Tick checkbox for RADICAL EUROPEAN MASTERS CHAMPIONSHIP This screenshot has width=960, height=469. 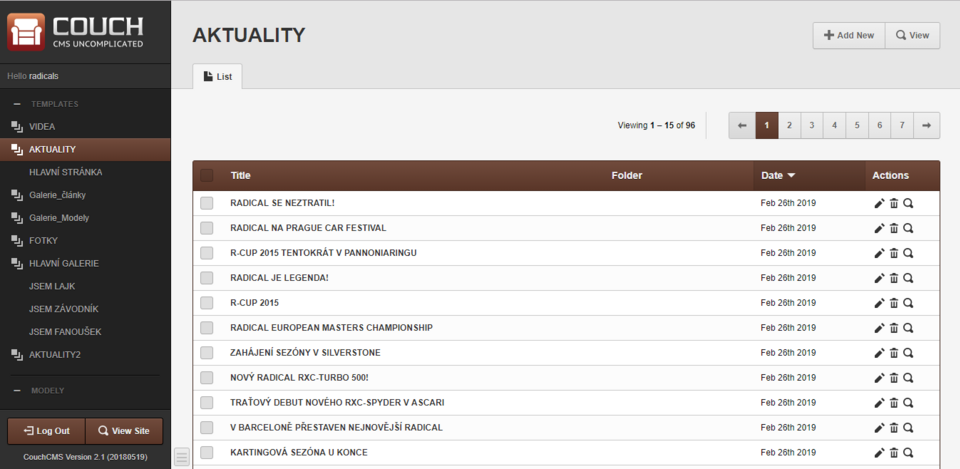coord(207,328)
